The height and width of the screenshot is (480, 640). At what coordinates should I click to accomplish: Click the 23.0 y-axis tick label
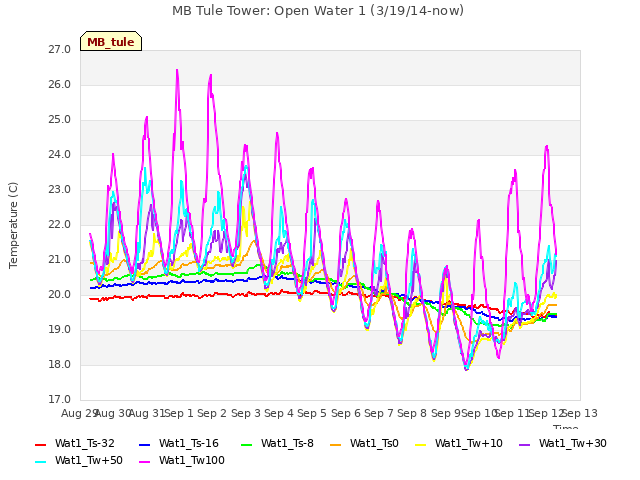pyautogui.click(x=60, y=190)
